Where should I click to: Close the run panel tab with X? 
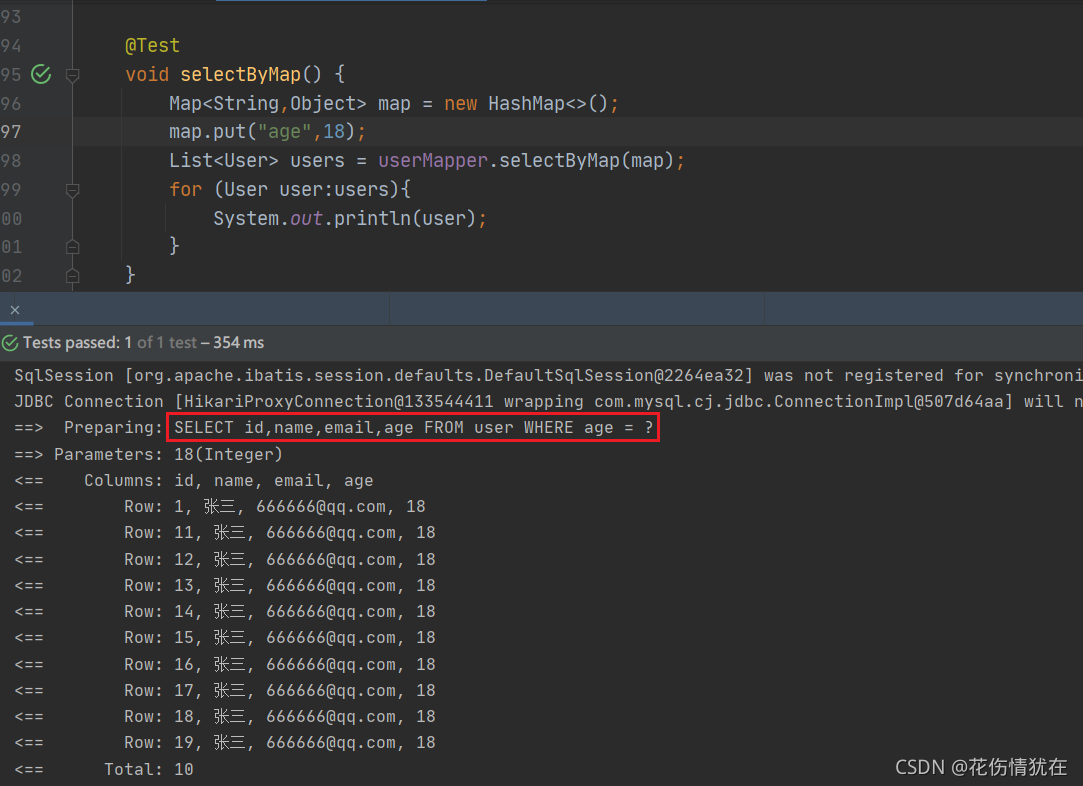(x=15, y=309)
